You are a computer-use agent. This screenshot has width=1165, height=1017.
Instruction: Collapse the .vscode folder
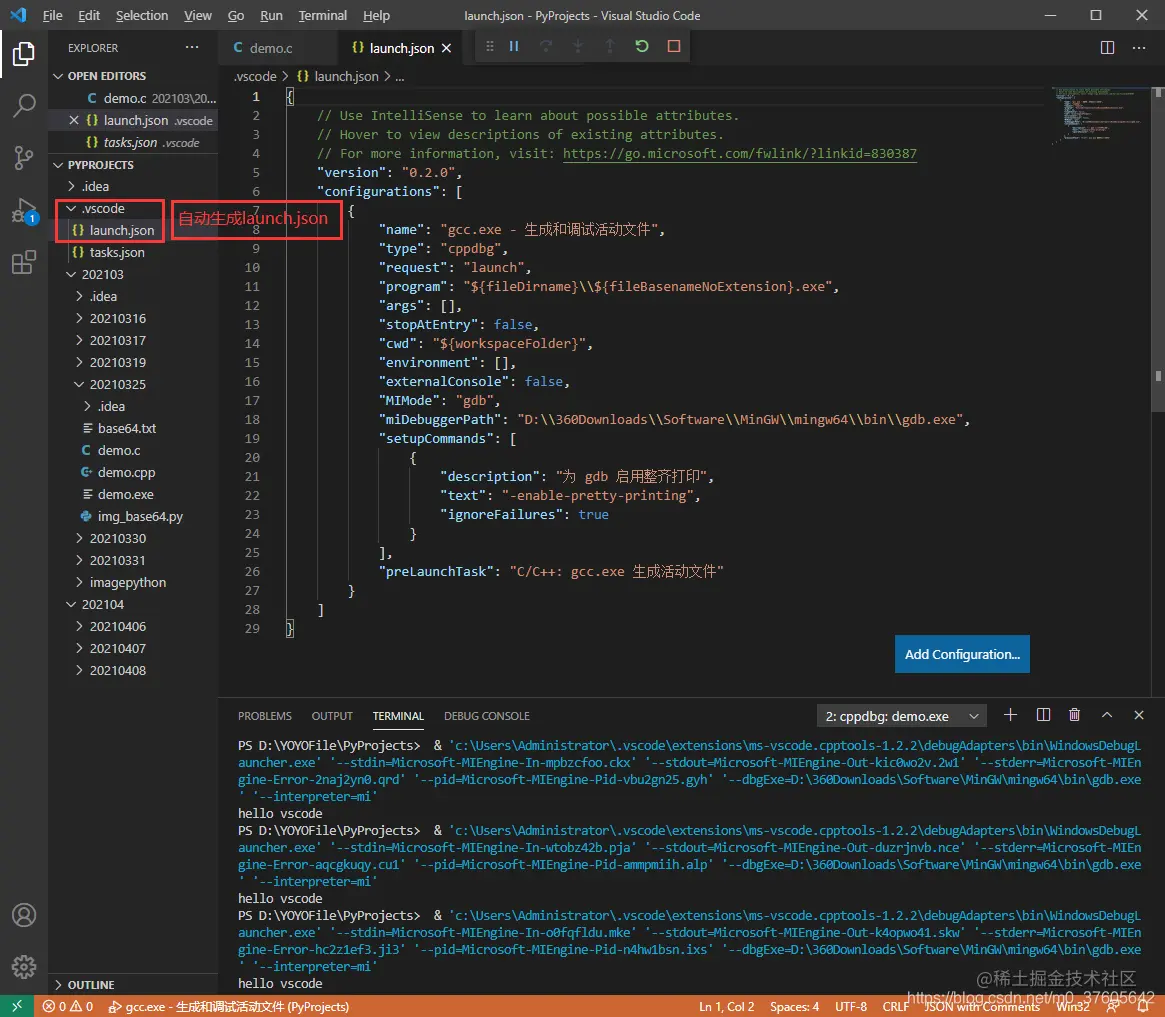point(102,208)
